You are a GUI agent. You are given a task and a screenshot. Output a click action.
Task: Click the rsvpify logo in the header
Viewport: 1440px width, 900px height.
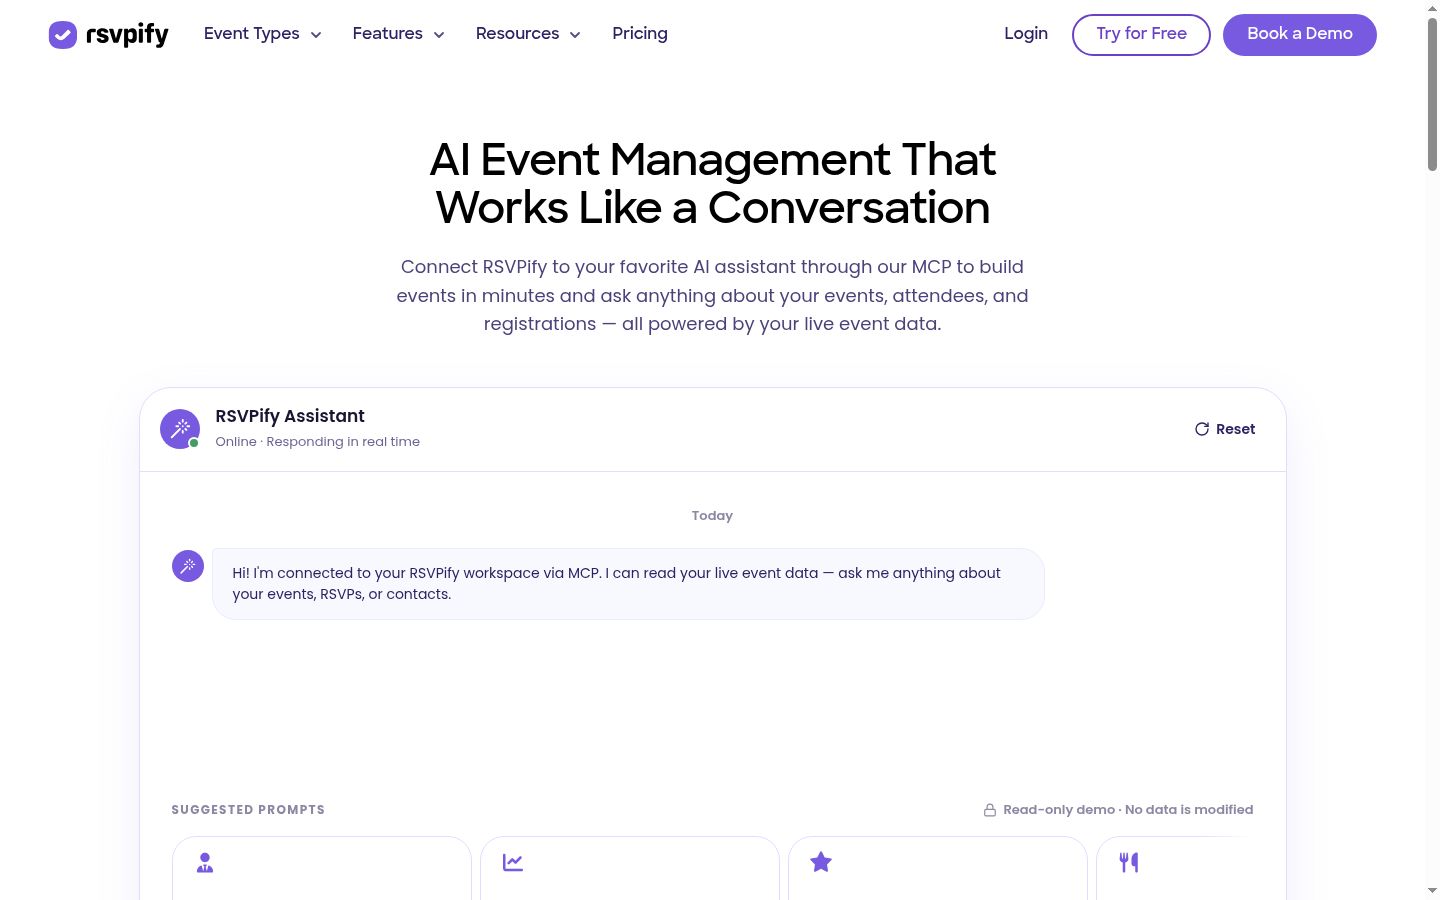[x=108, y=35]
